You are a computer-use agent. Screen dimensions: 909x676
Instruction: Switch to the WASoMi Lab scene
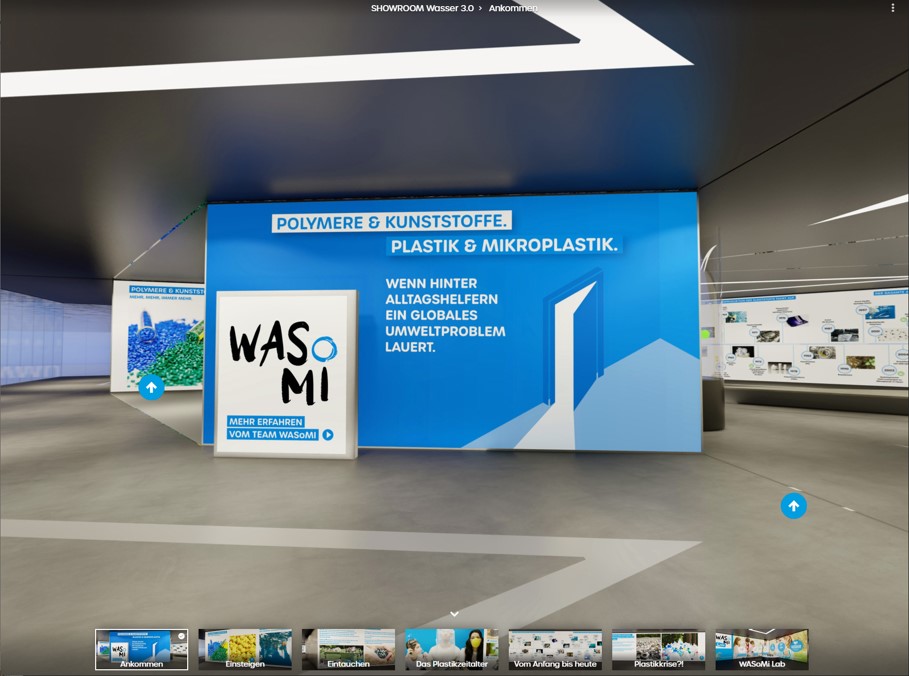pyautogui.click(x=762, y=649)
